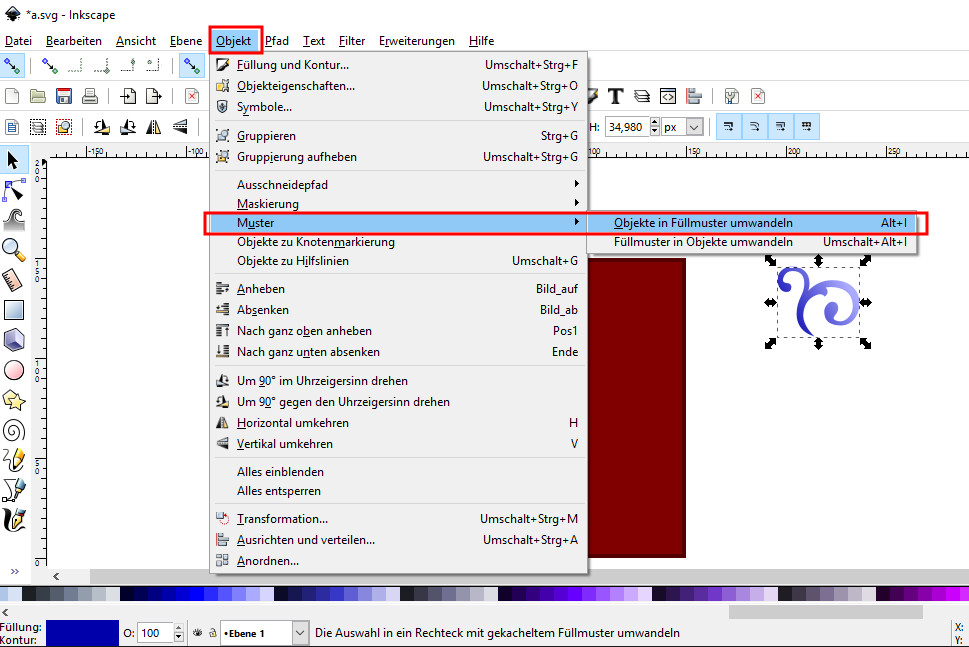Click the Select all objects icon
969x647 pixels.
[12, 127]
